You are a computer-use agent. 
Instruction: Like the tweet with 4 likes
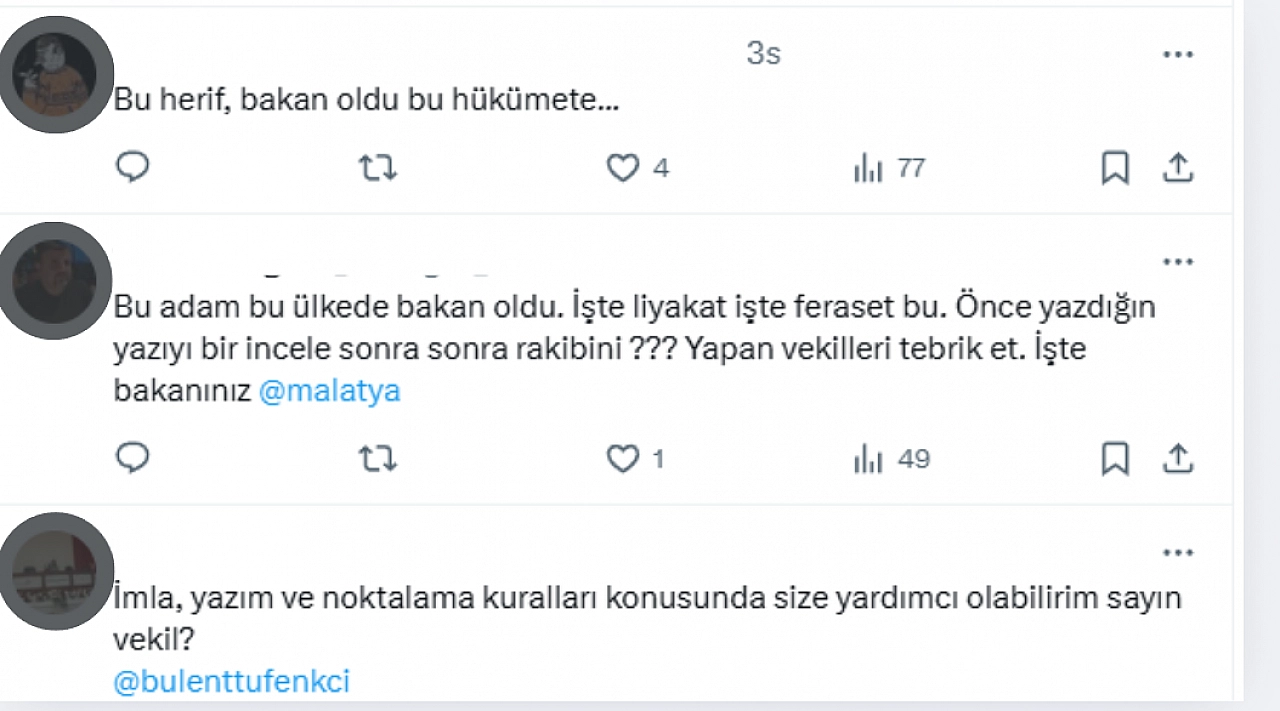point(622,168)
